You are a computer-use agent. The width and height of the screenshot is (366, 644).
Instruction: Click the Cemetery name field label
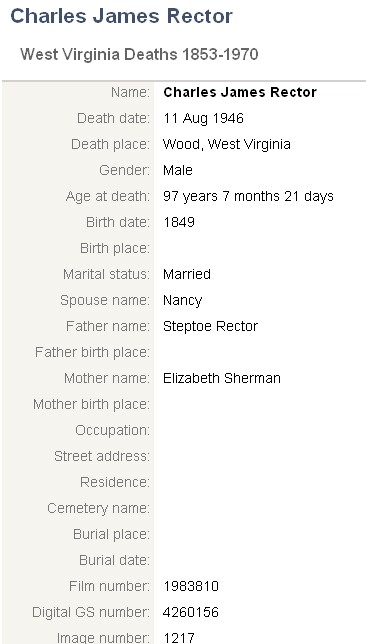click(99, 508)
